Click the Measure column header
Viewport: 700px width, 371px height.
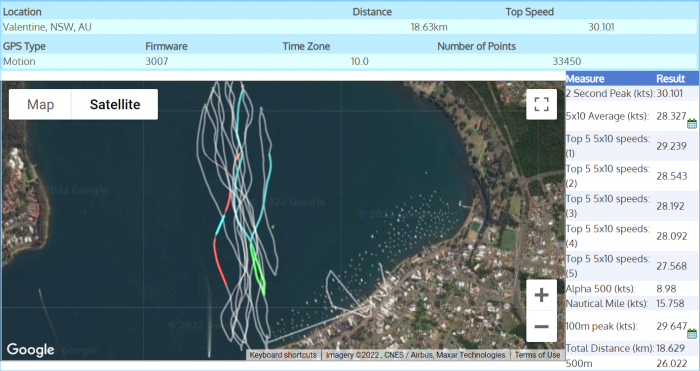point(585,79)
